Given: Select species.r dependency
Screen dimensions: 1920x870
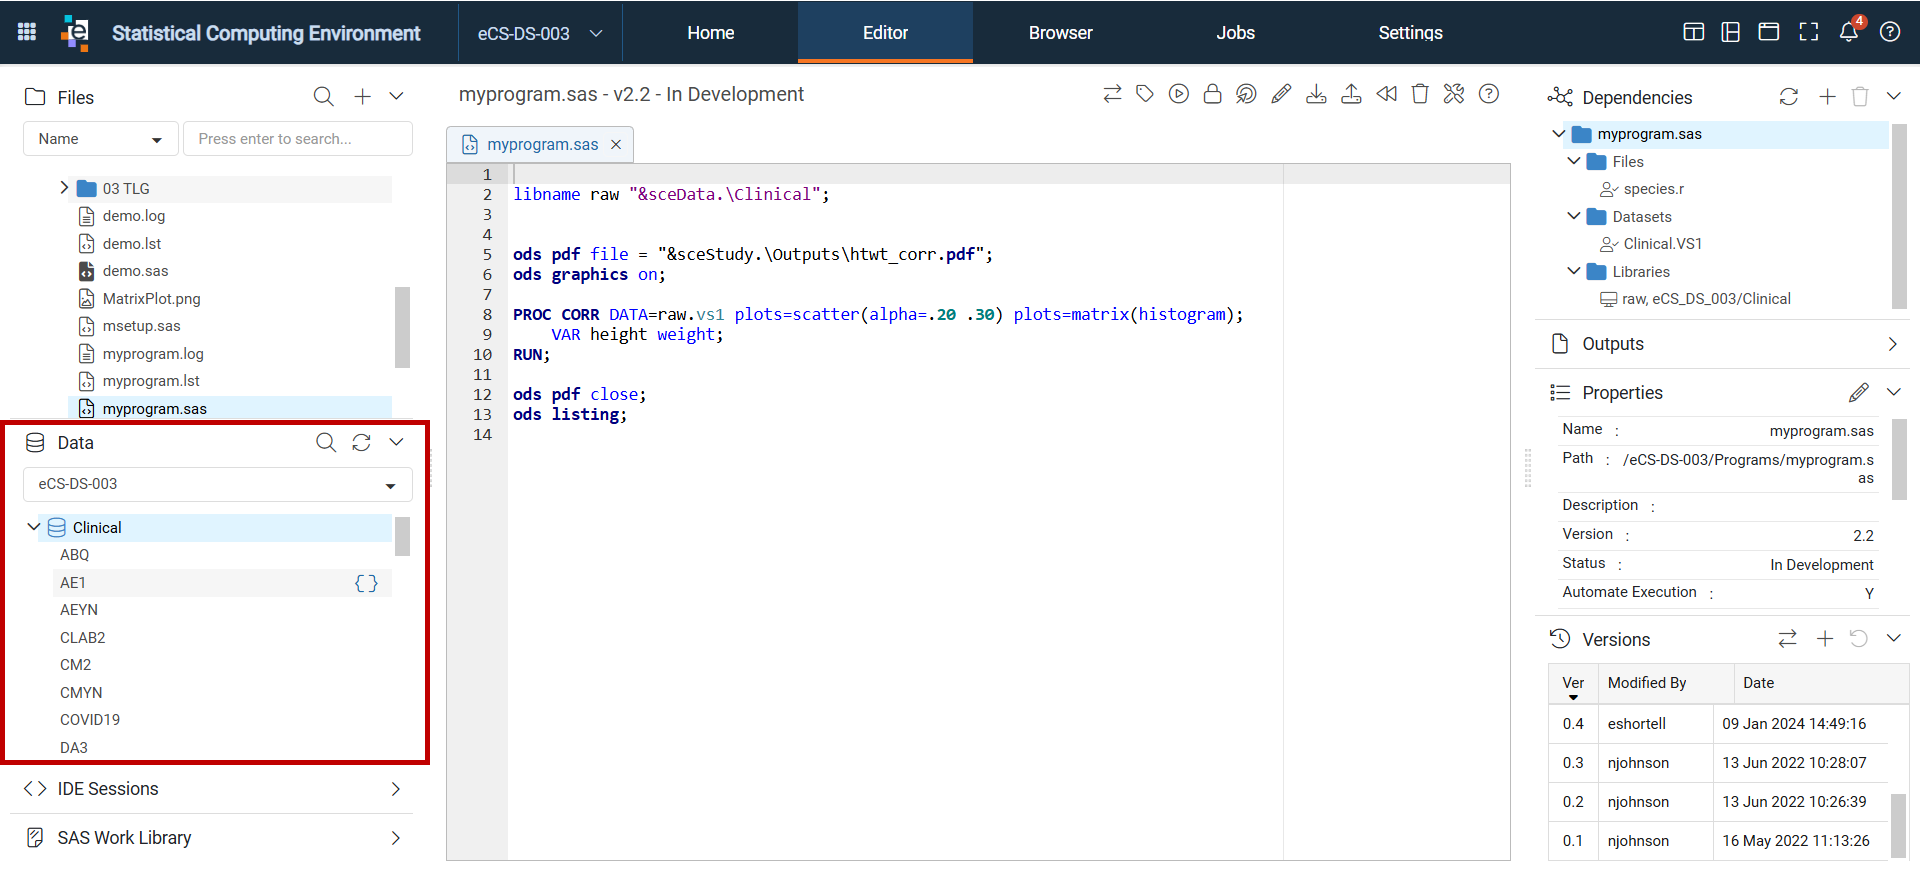Looking at the screenshot, I should click(x=1653, y=189).
